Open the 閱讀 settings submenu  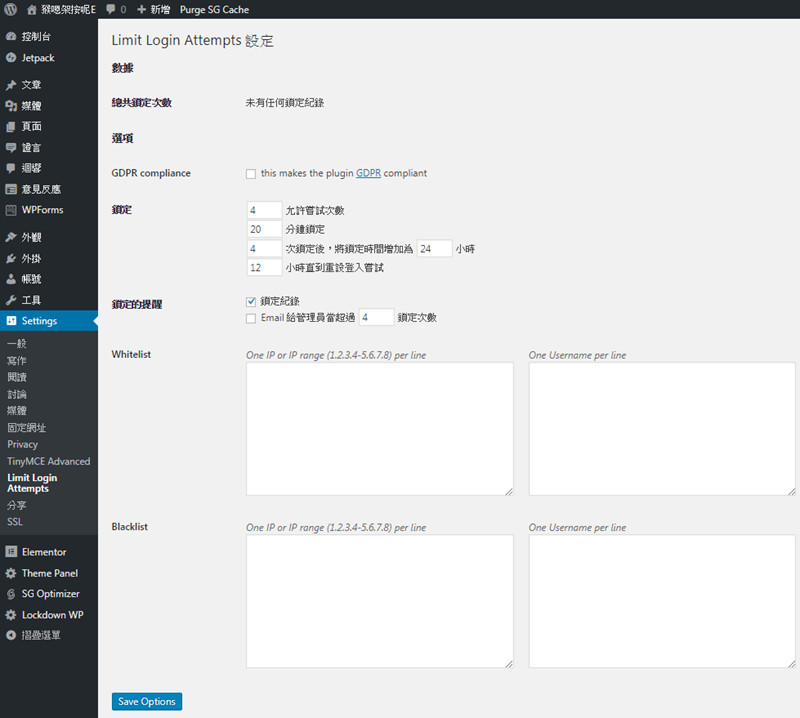[16, 377]
